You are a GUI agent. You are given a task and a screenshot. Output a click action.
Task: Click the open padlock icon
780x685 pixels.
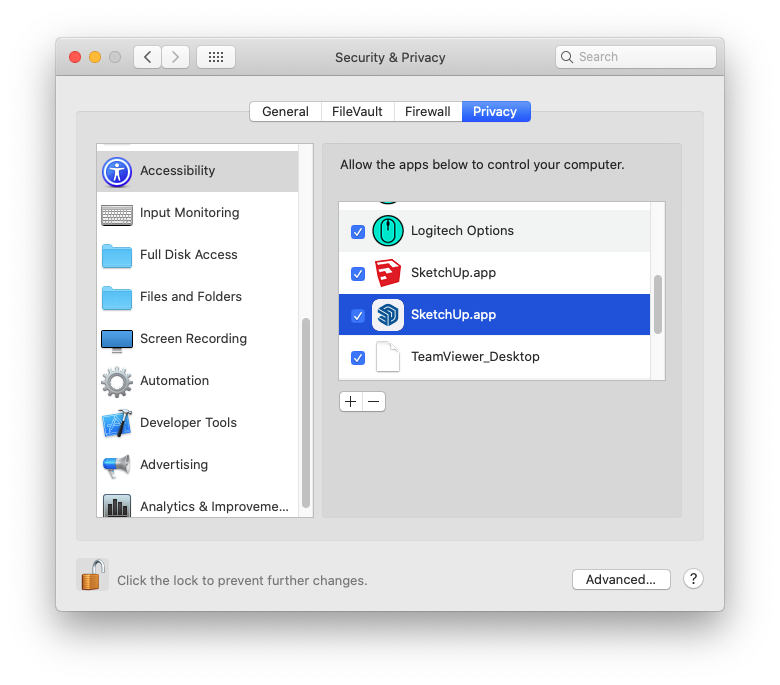point(93,575)
